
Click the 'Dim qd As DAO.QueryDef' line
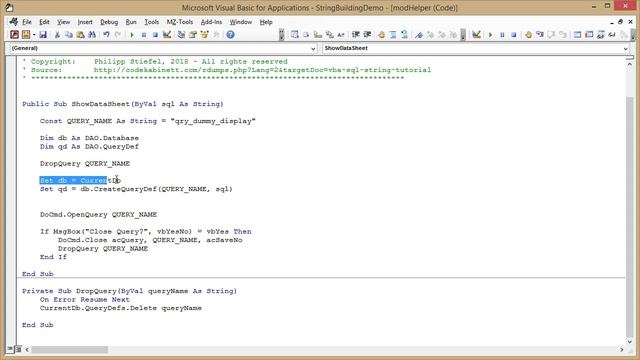[x=89, y=147]
